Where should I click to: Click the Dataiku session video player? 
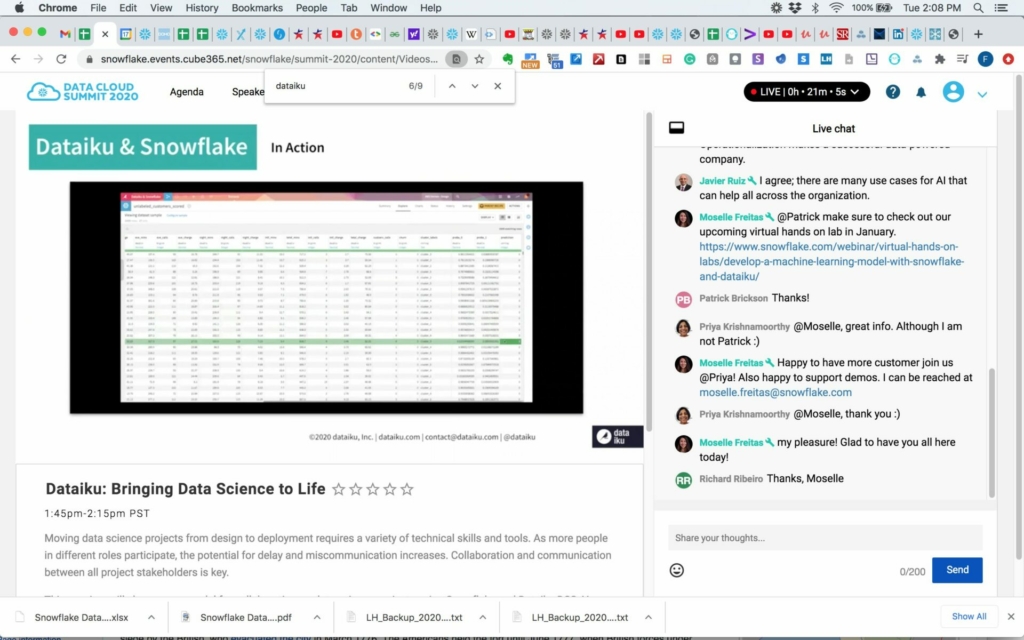click(327, 297)
